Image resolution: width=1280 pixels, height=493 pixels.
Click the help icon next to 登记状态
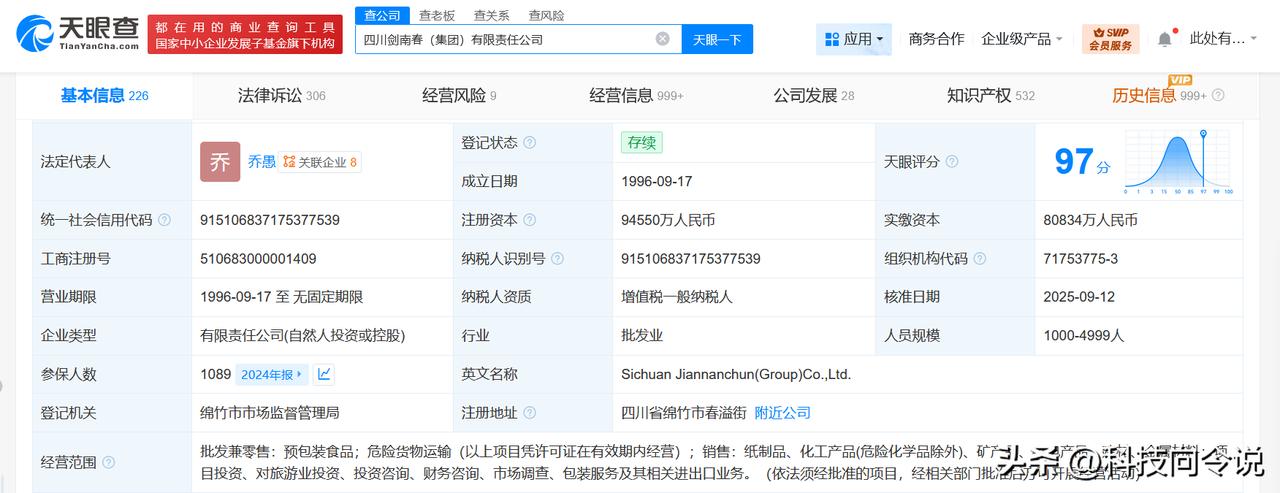(x=529, y=143)
